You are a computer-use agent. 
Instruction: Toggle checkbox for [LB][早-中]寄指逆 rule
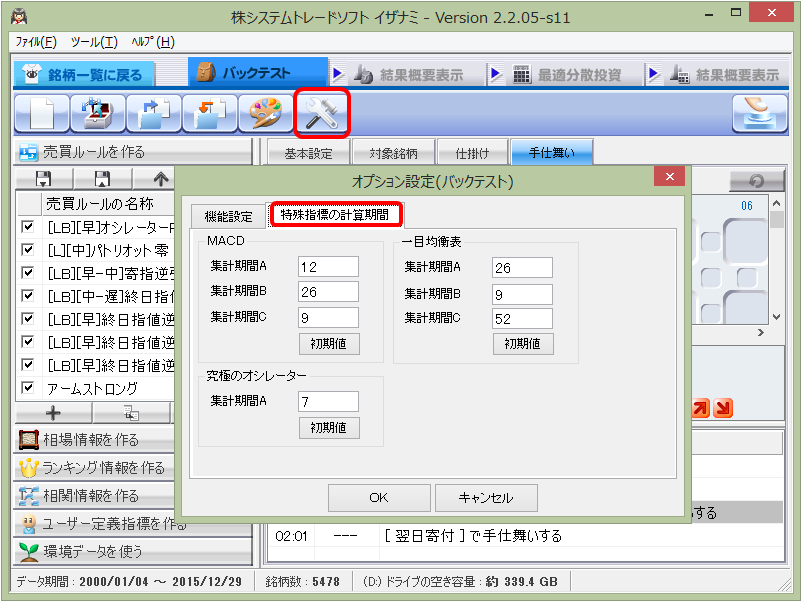(28, 273)
